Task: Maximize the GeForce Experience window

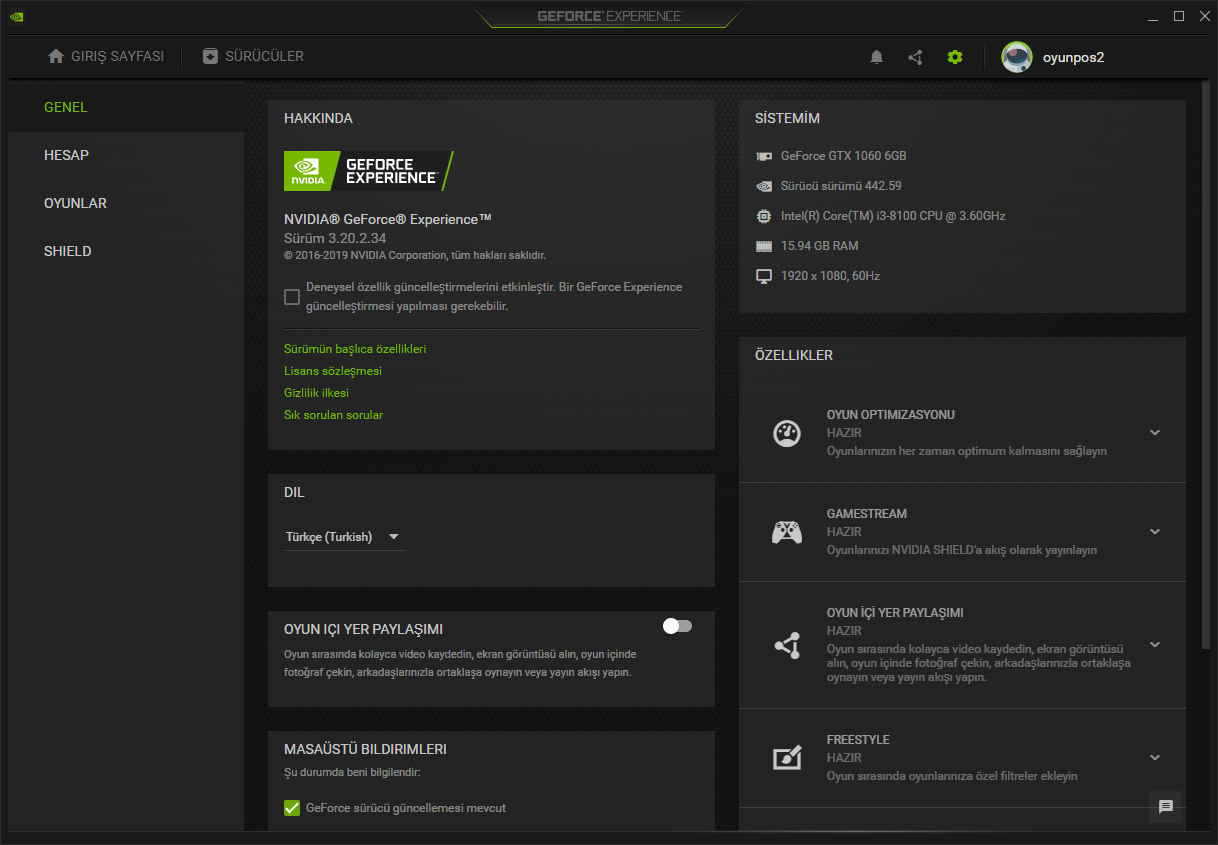Action: 1179,16
